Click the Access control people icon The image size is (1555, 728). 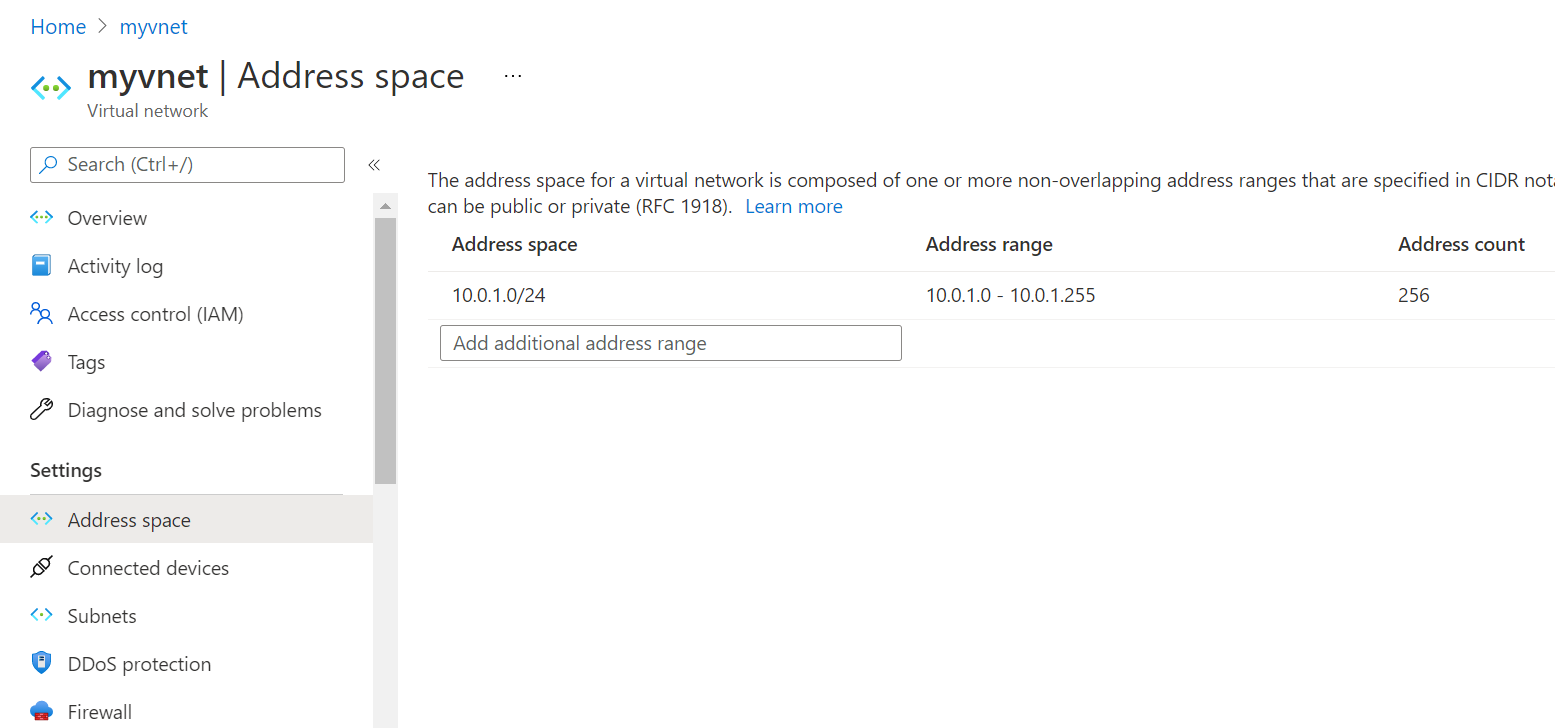coord(41,314)
